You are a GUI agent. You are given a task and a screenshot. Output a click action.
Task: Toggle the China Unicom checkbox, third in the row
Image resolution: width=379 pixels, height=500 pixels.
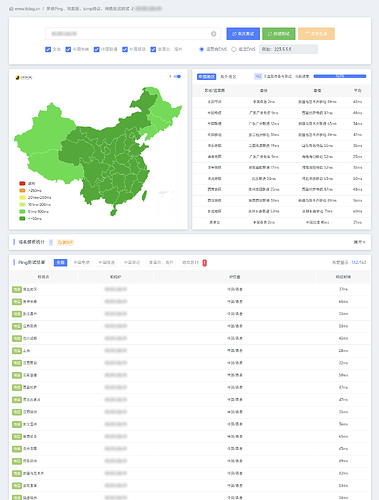coord(97,49)
